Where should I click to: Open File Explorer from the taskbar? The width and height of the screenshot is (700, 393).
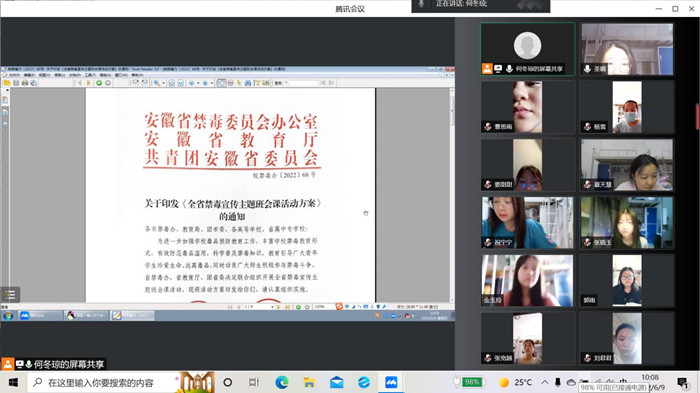(309, 382)
